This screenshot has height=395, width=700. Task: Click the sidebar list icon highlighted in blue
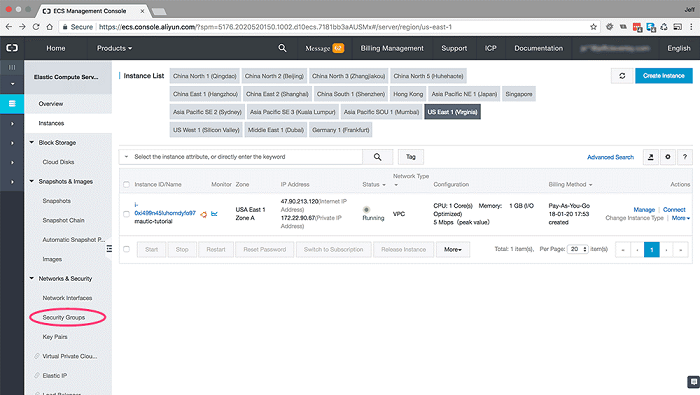tap(12, 104)
